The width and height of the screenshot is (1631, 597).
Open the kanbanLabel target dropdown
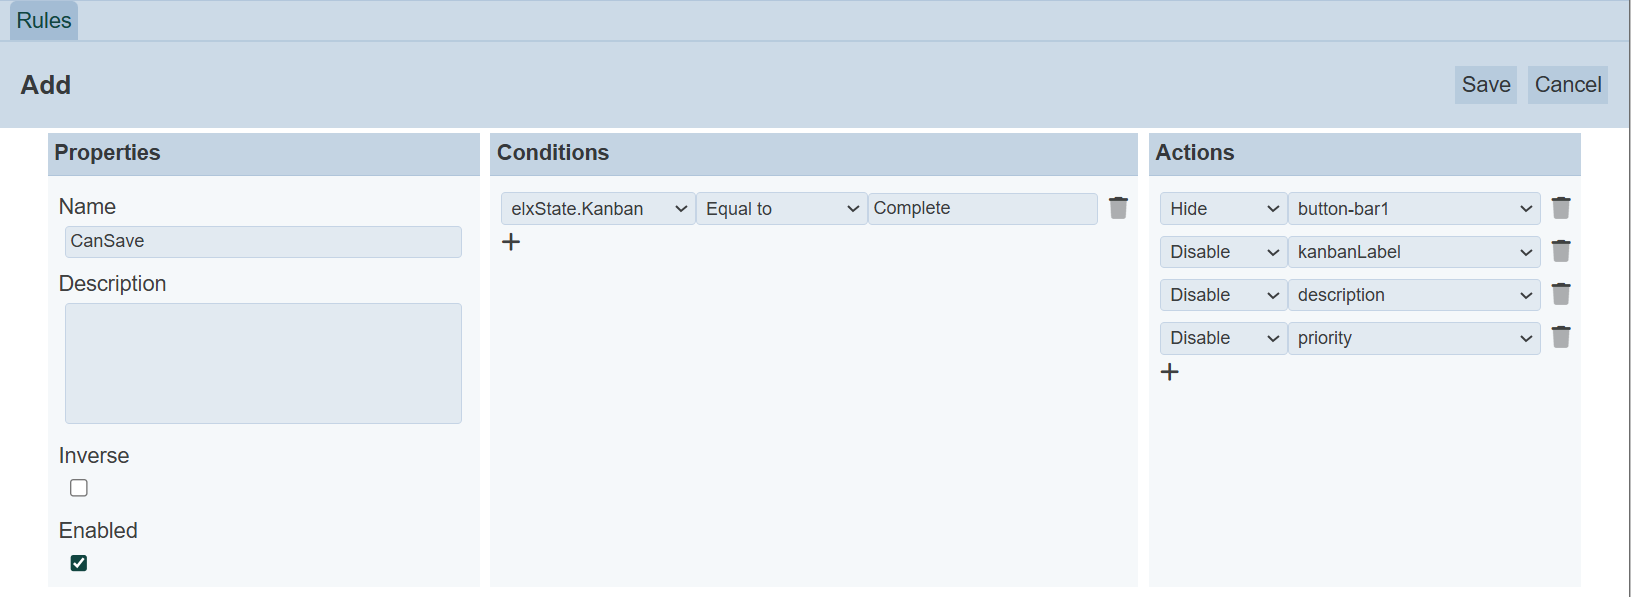click(1413, 252)
